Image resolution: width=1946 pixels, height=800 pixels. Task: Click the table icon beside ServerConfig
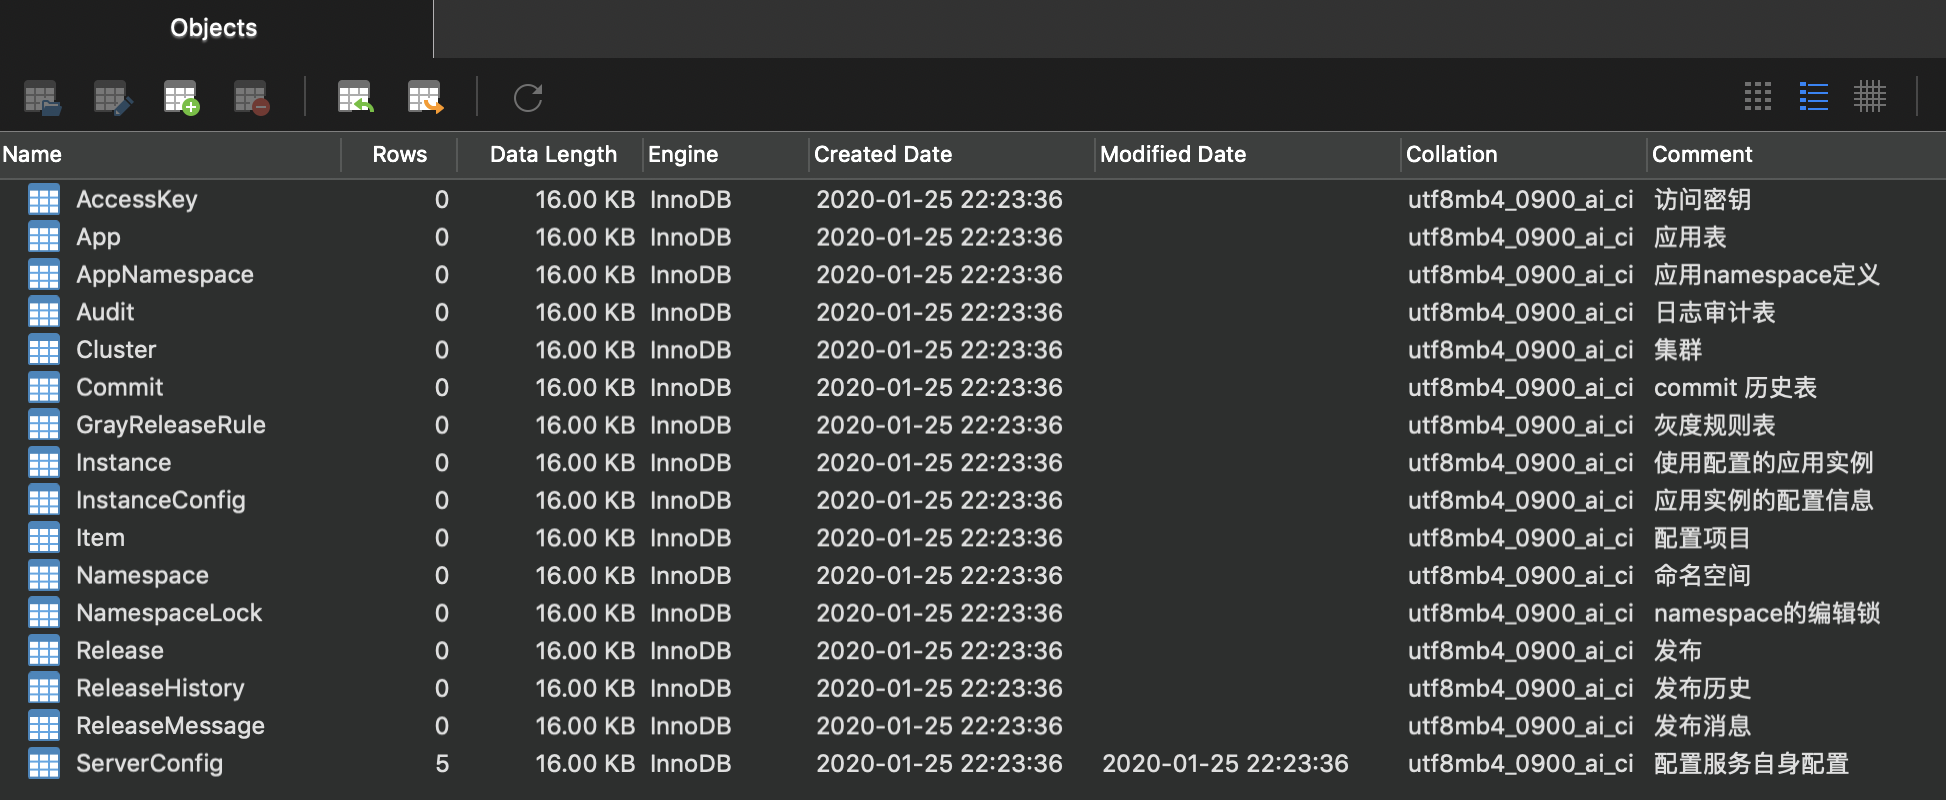(44, 763)
